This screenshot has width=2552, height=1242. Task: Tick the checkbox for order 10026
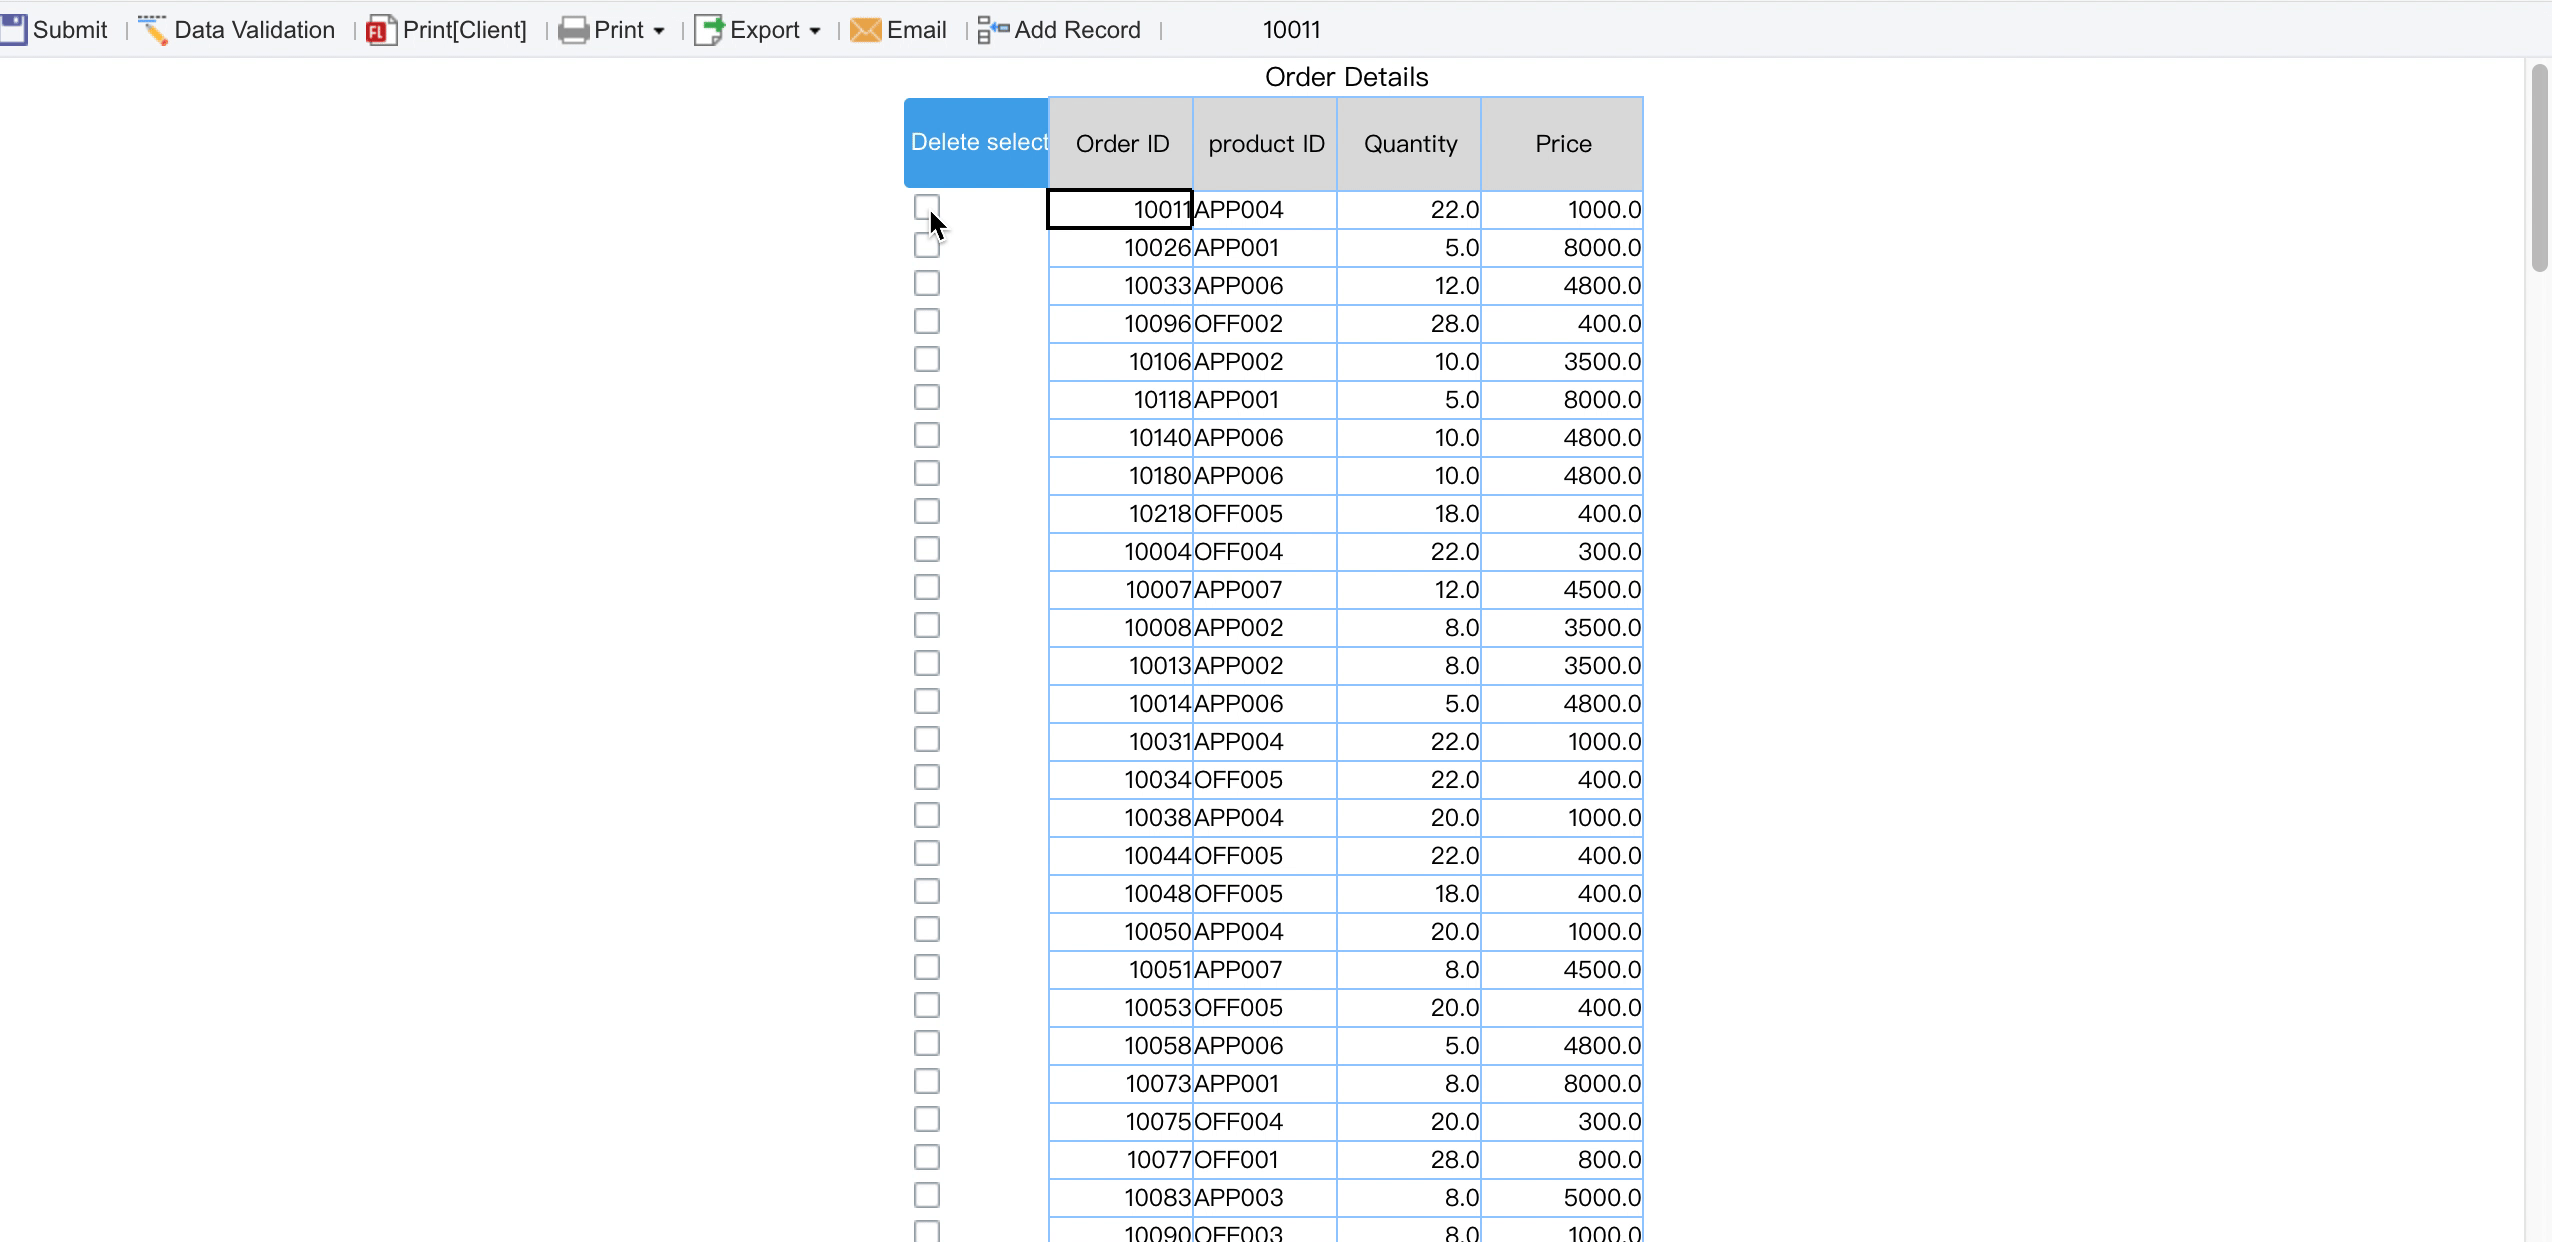[x=927, y=246]
